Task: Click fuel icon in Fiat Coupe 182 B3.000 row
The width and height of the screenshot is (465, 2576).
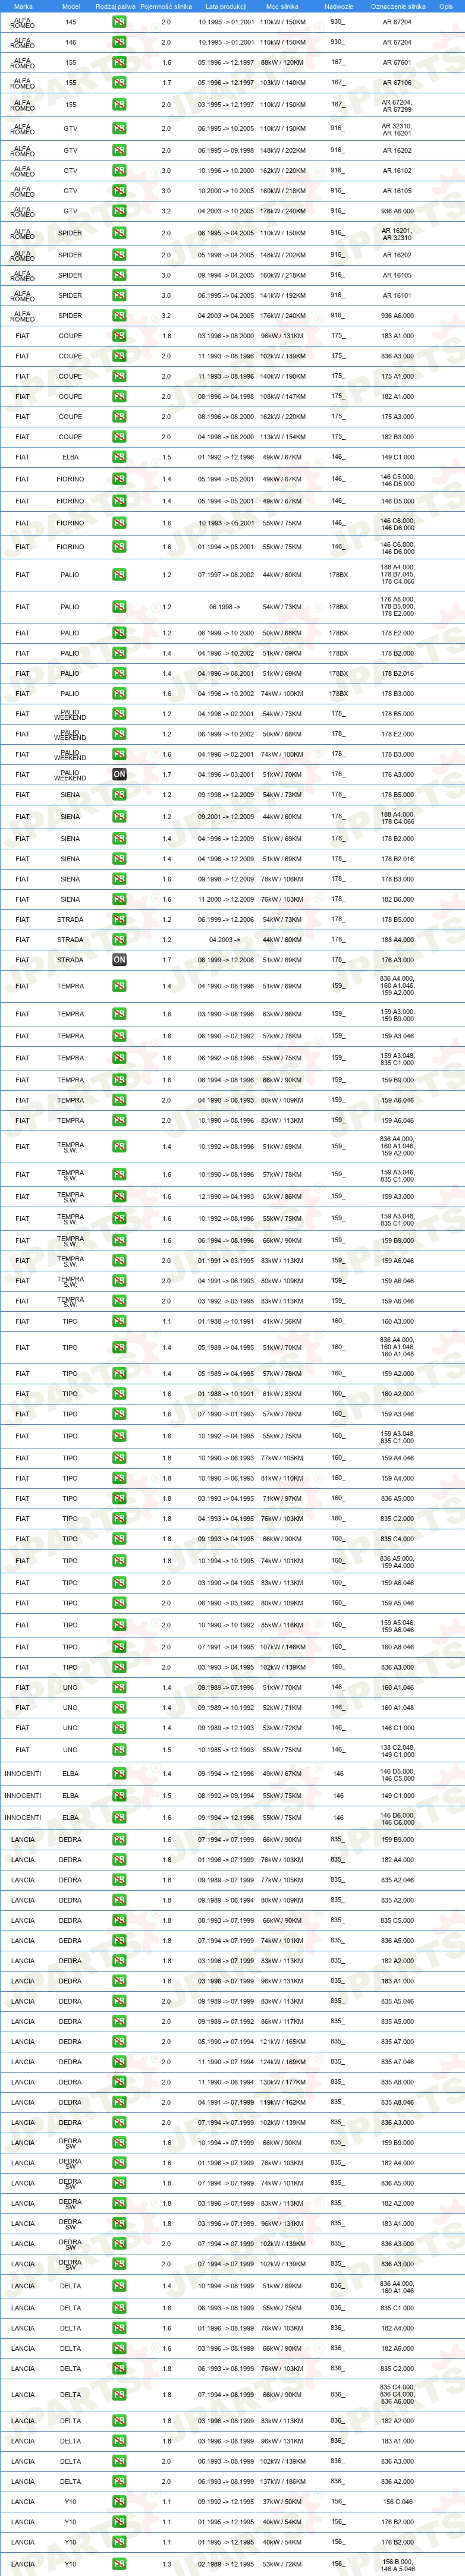Action: point(119,437)
